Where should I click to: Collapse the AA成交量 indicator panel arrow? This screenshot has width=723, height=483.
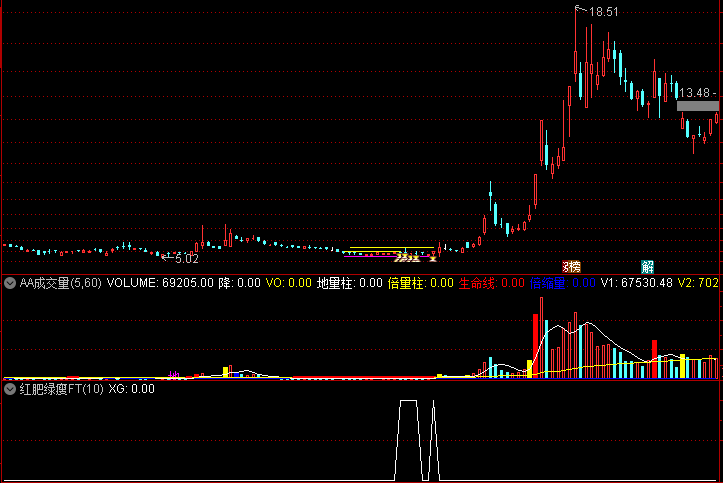point(10,283)
